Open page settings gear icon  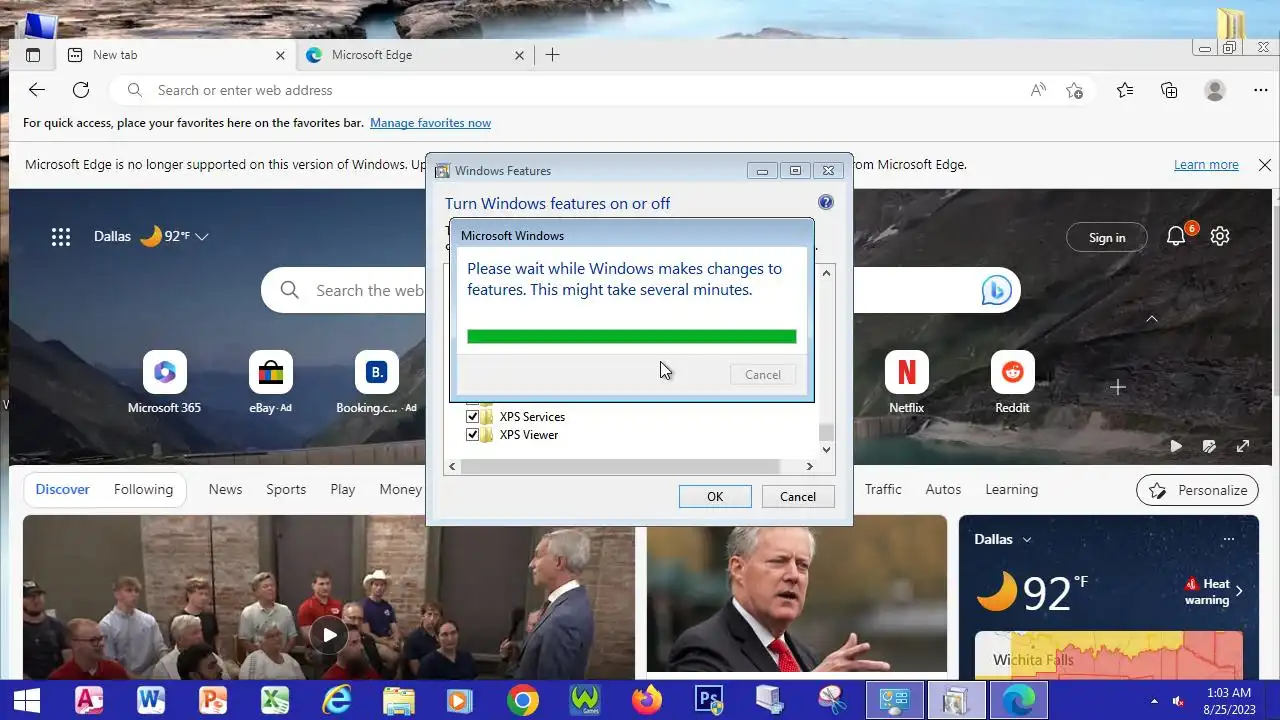1220,237
